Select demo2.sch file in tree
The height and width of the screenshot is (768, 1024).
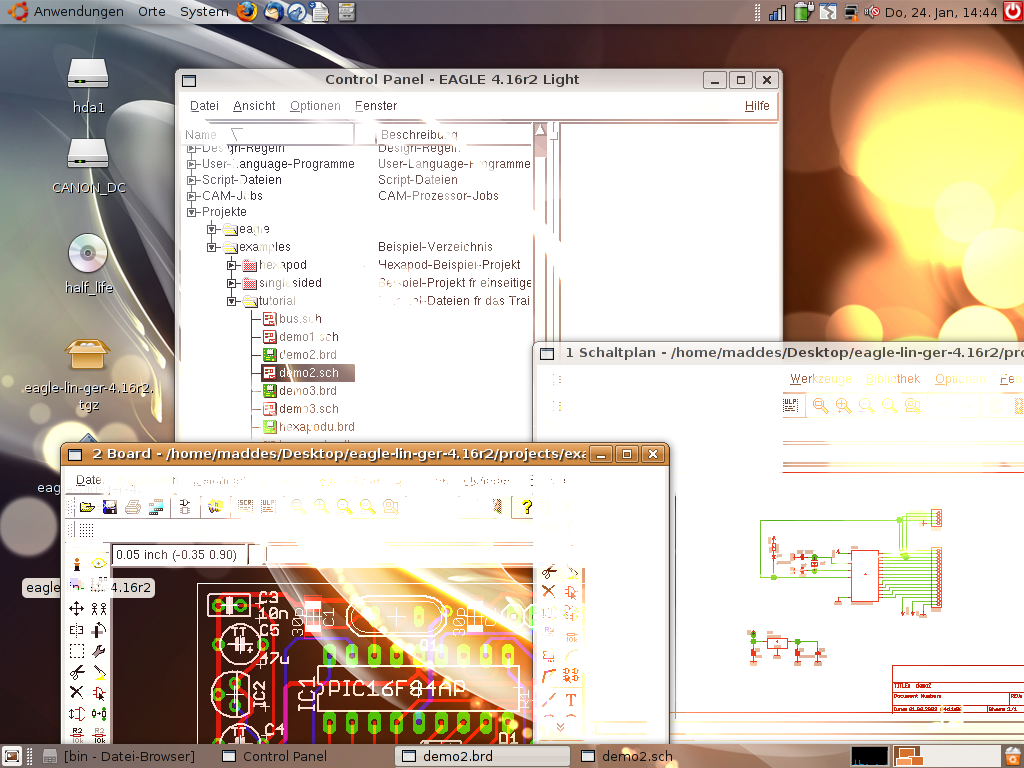tap(308, 373)
